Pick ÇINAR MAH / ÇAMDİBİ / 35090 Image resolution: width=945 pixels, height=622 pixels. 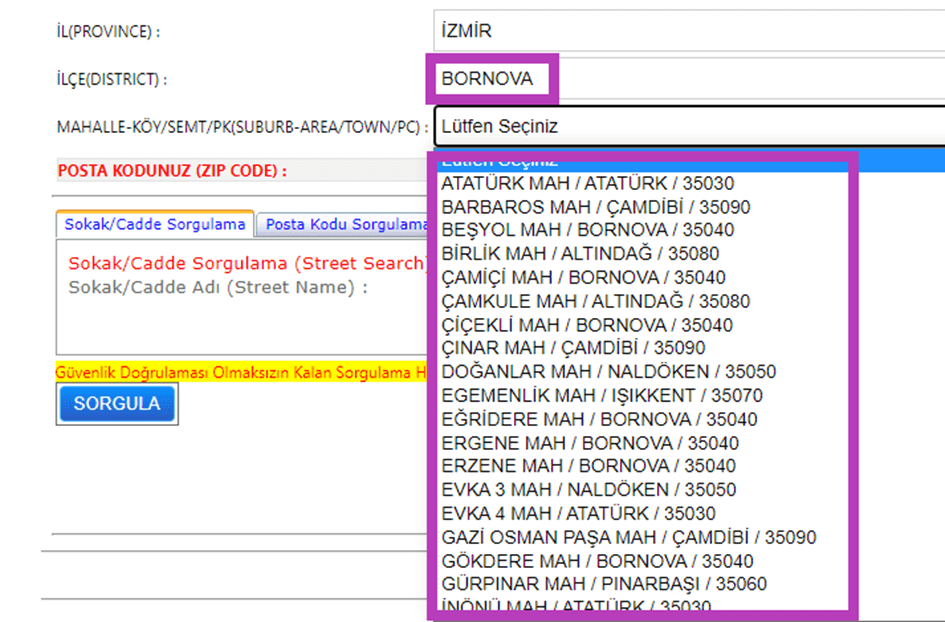pos(573,348)
